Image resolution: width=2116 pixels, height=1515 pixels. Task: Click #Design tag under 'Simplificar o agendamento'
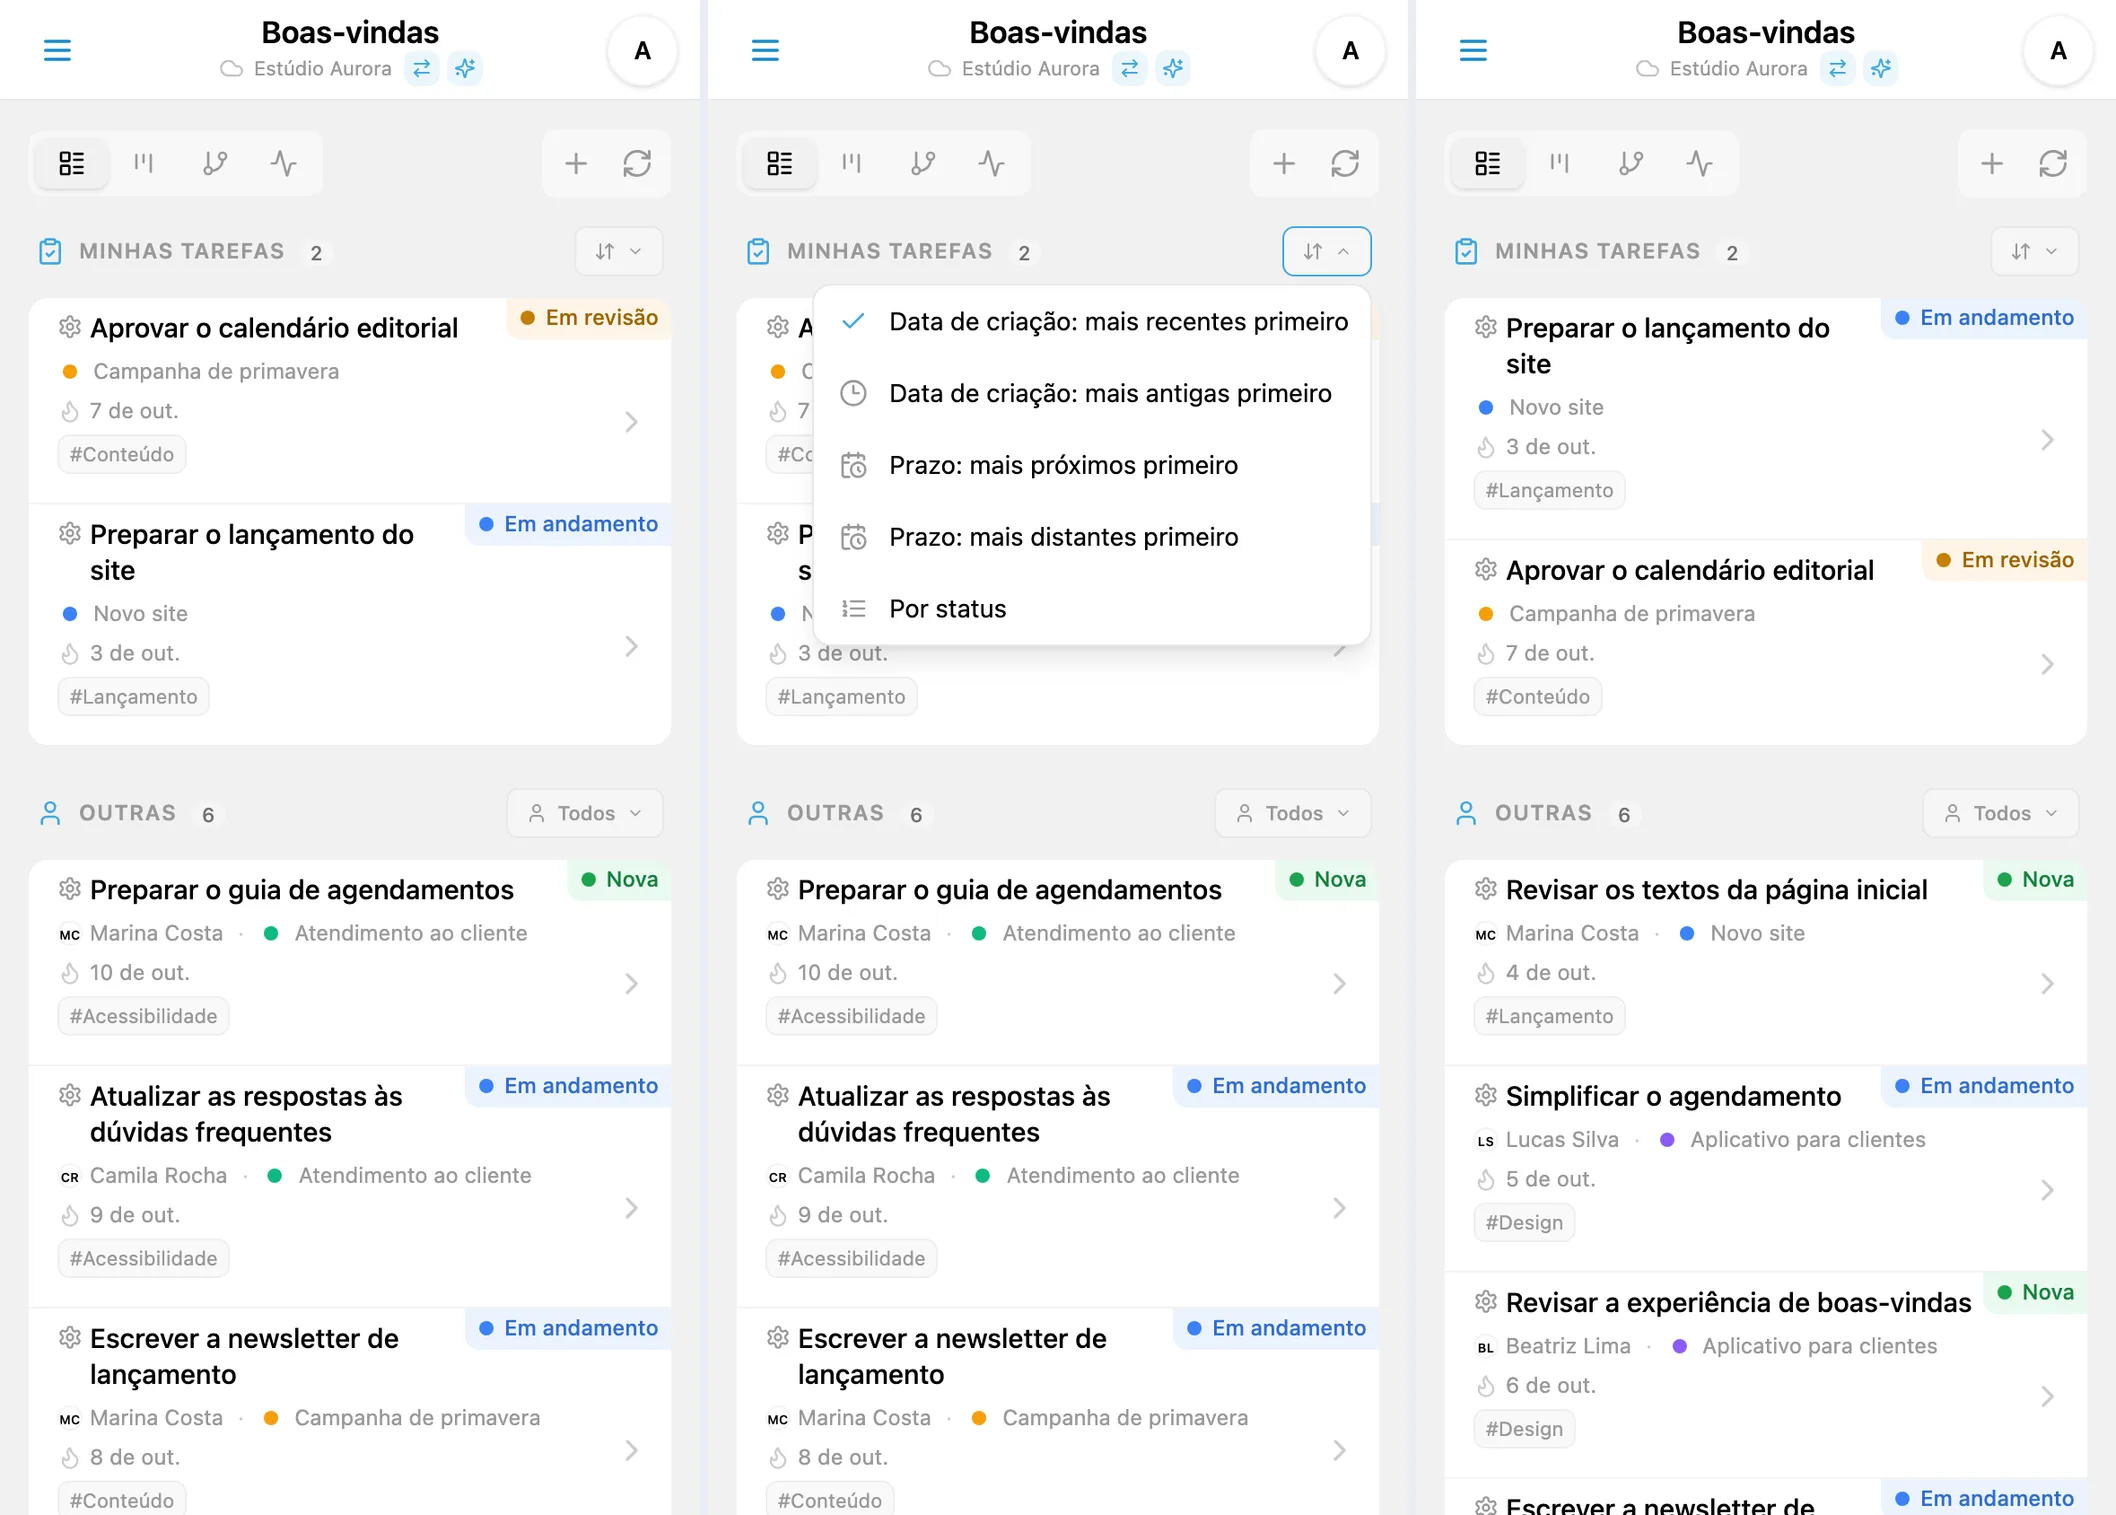[x=1524, y=1222]
